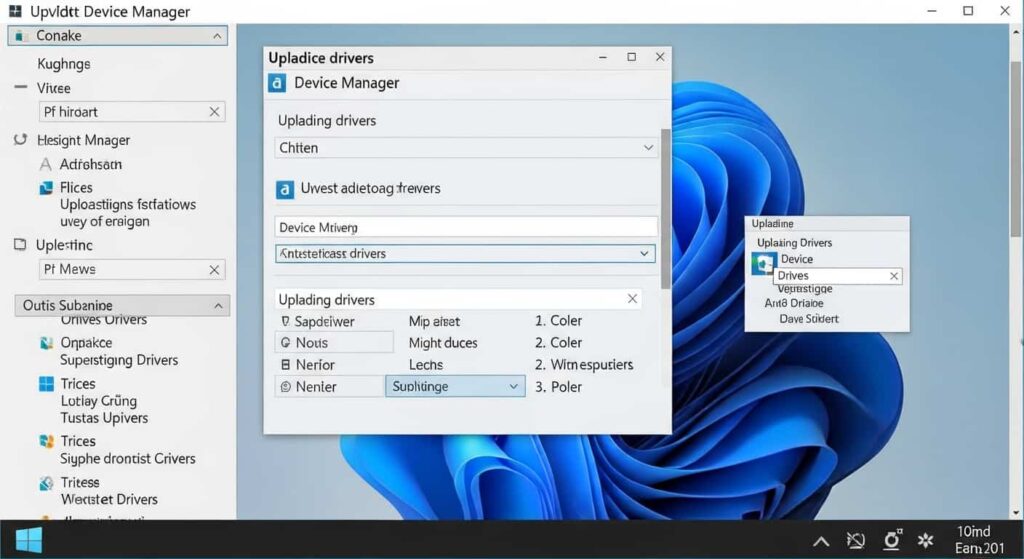The image size is (1024, 559).
Task: Click the icon left of Conake
Action: [x=20, y=36]
